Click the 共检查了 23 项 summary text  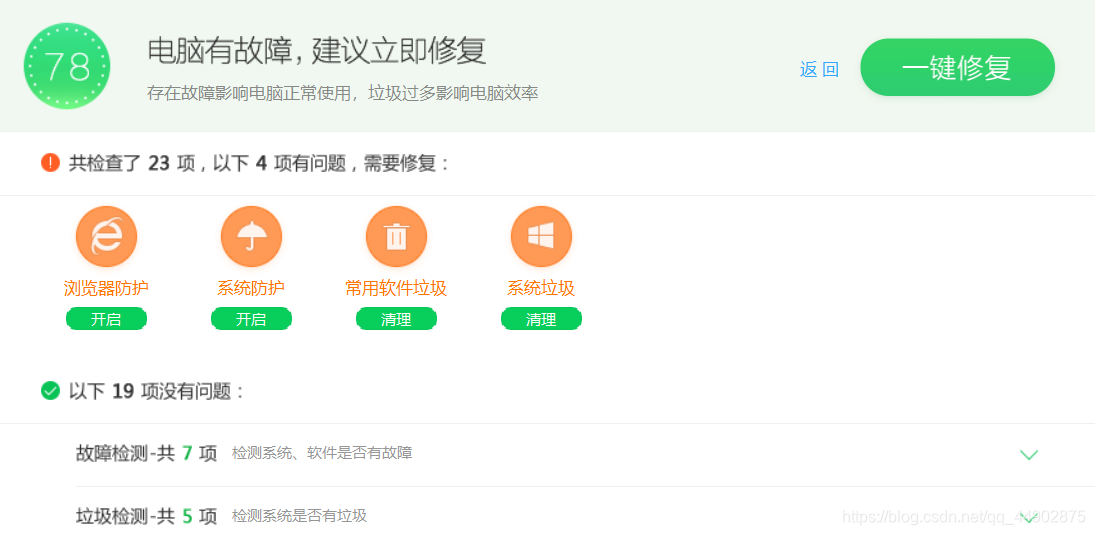coord(260,163)
